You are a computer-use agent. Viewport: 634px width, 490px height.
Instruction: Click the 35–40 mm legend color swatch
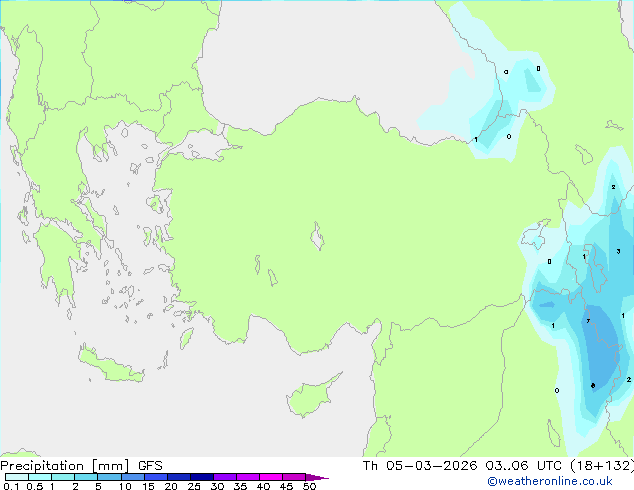pos(248,477)
